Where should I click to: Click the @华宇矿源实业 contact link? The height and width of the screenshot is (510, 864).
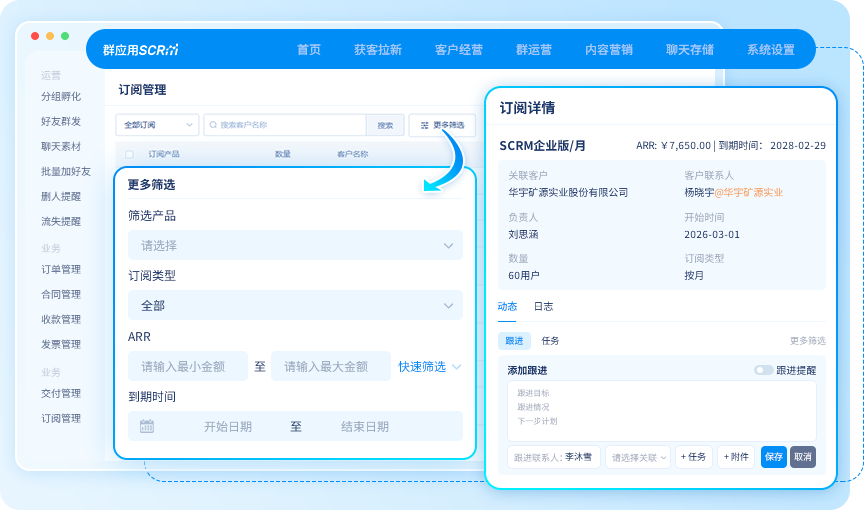748,192
